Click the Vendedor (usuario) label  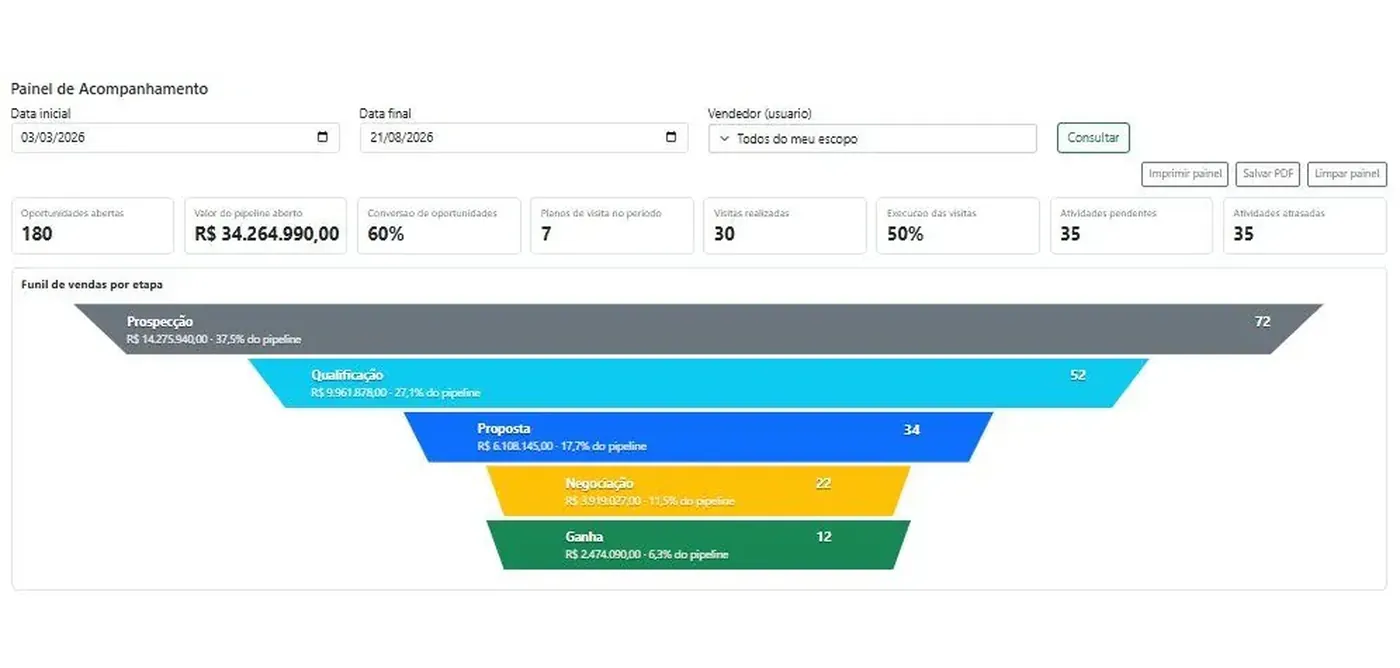pyautogui.click(x=760, y=114)
